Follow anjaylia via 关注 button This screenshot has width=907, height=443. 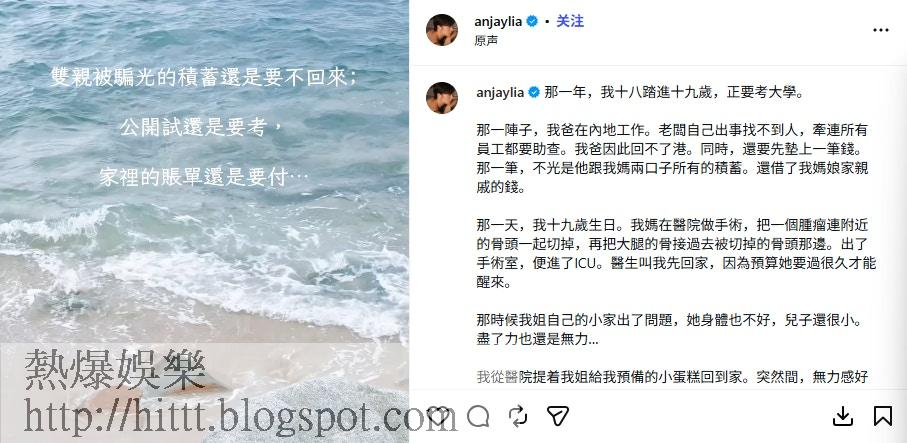coord(570,21)
